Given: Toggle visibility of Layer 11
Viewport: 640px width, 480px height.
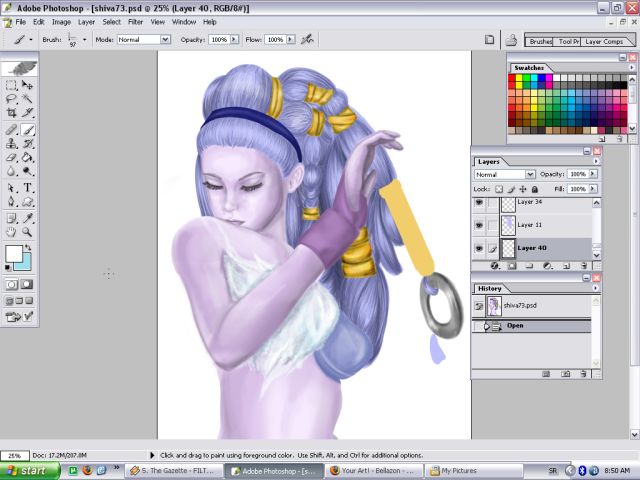Looking at the screenshot, I should pyautogui.click(x=479, y=225).
